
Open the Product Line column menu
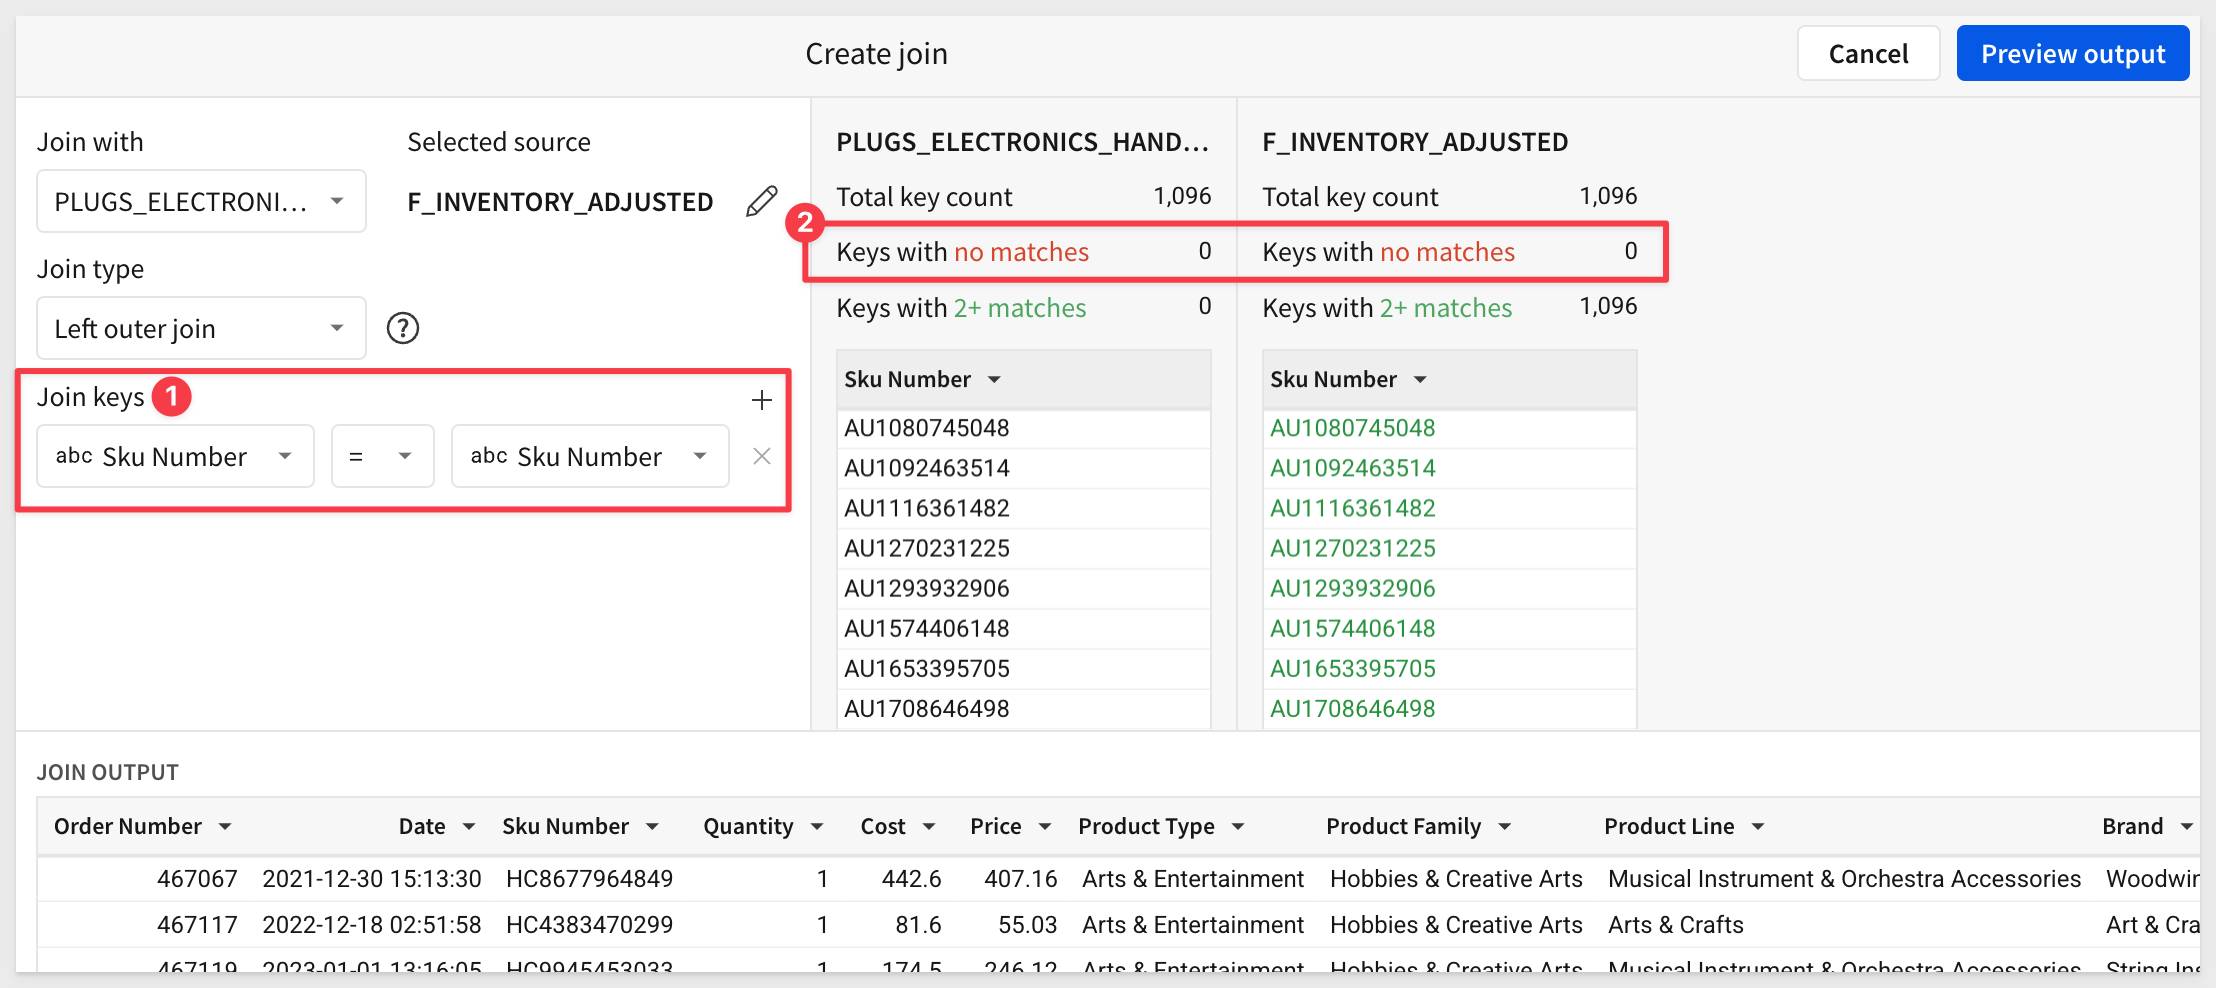tap(1758, 827)
